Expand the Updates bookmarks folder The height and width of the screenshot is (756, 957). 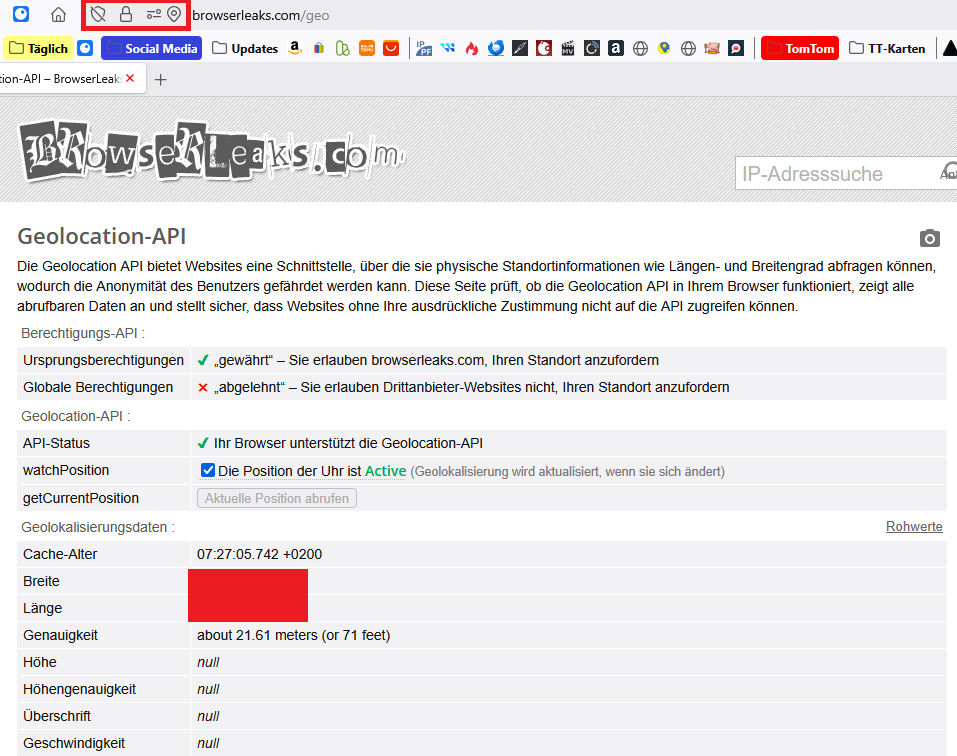click(245, 48)
